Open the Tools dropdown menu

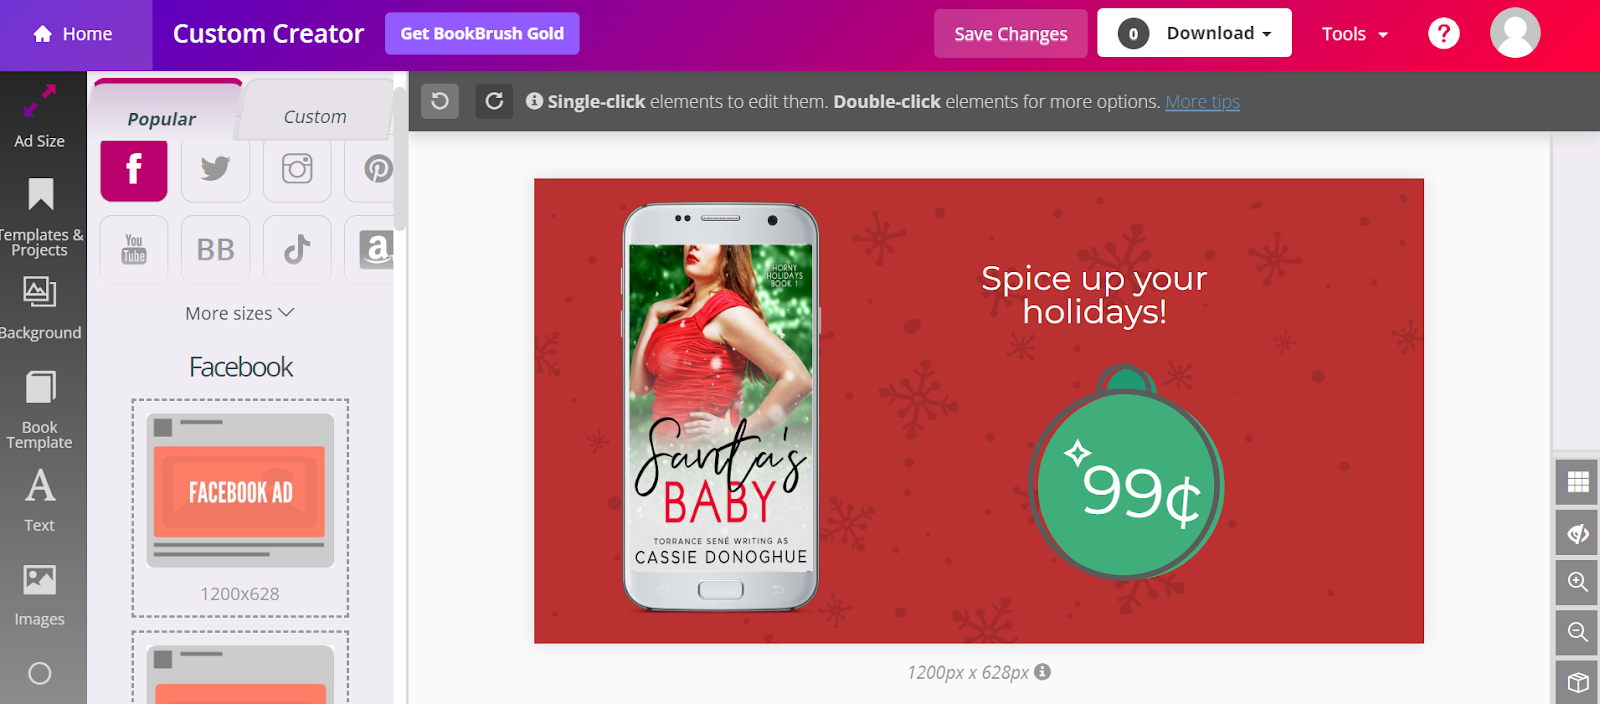[x=1355, y=34]
